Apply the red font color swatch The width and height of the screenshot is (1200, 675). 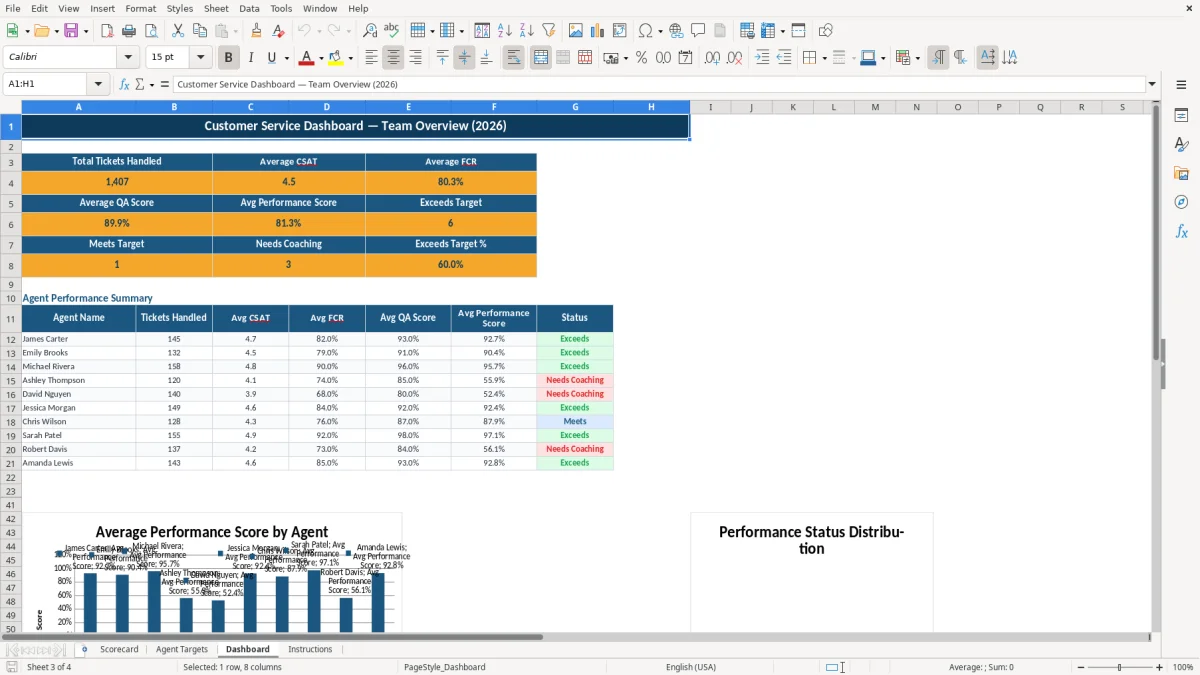tap(307, 58)
